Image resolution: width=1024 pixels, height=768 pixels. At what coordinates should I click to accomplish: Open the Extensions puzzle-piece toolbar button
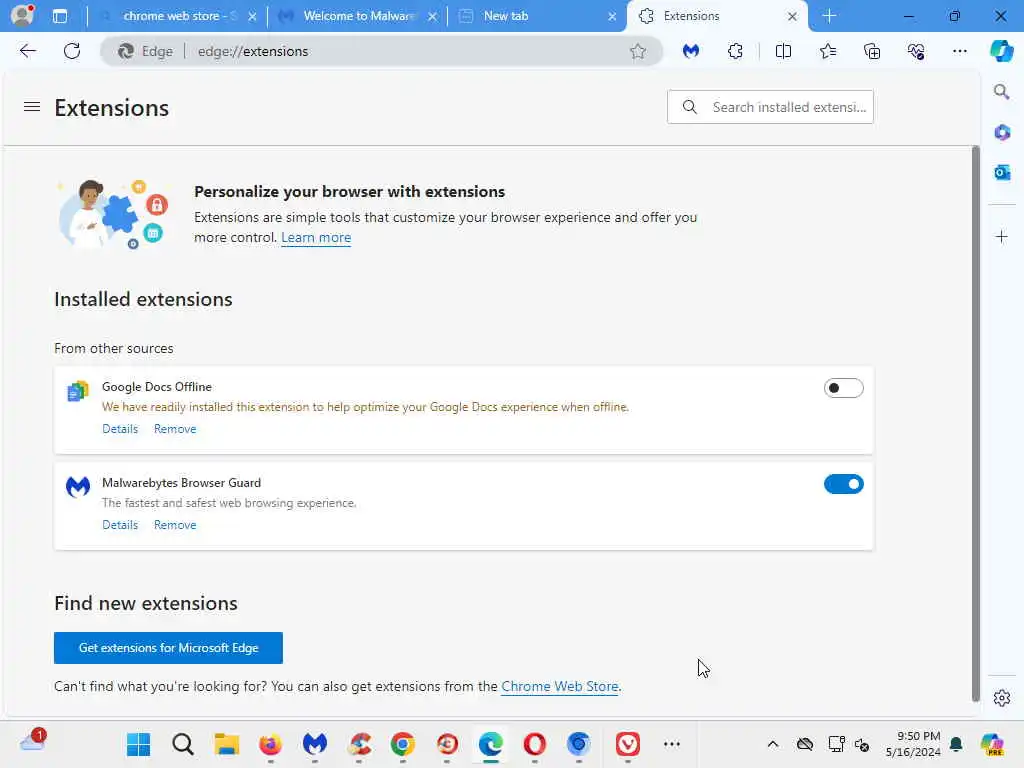click(x=735, y=51)
